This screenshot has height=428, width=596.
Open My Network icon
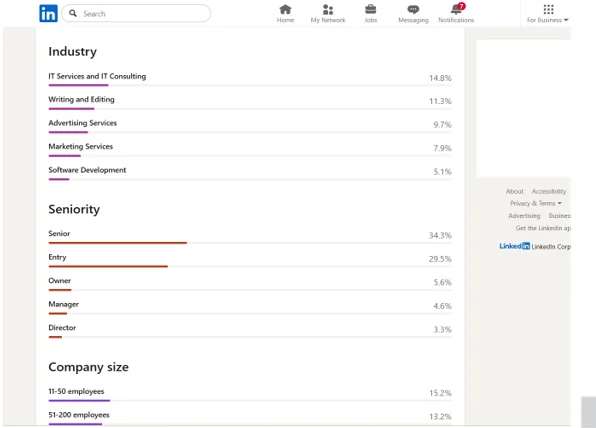[x=328, y=9]
